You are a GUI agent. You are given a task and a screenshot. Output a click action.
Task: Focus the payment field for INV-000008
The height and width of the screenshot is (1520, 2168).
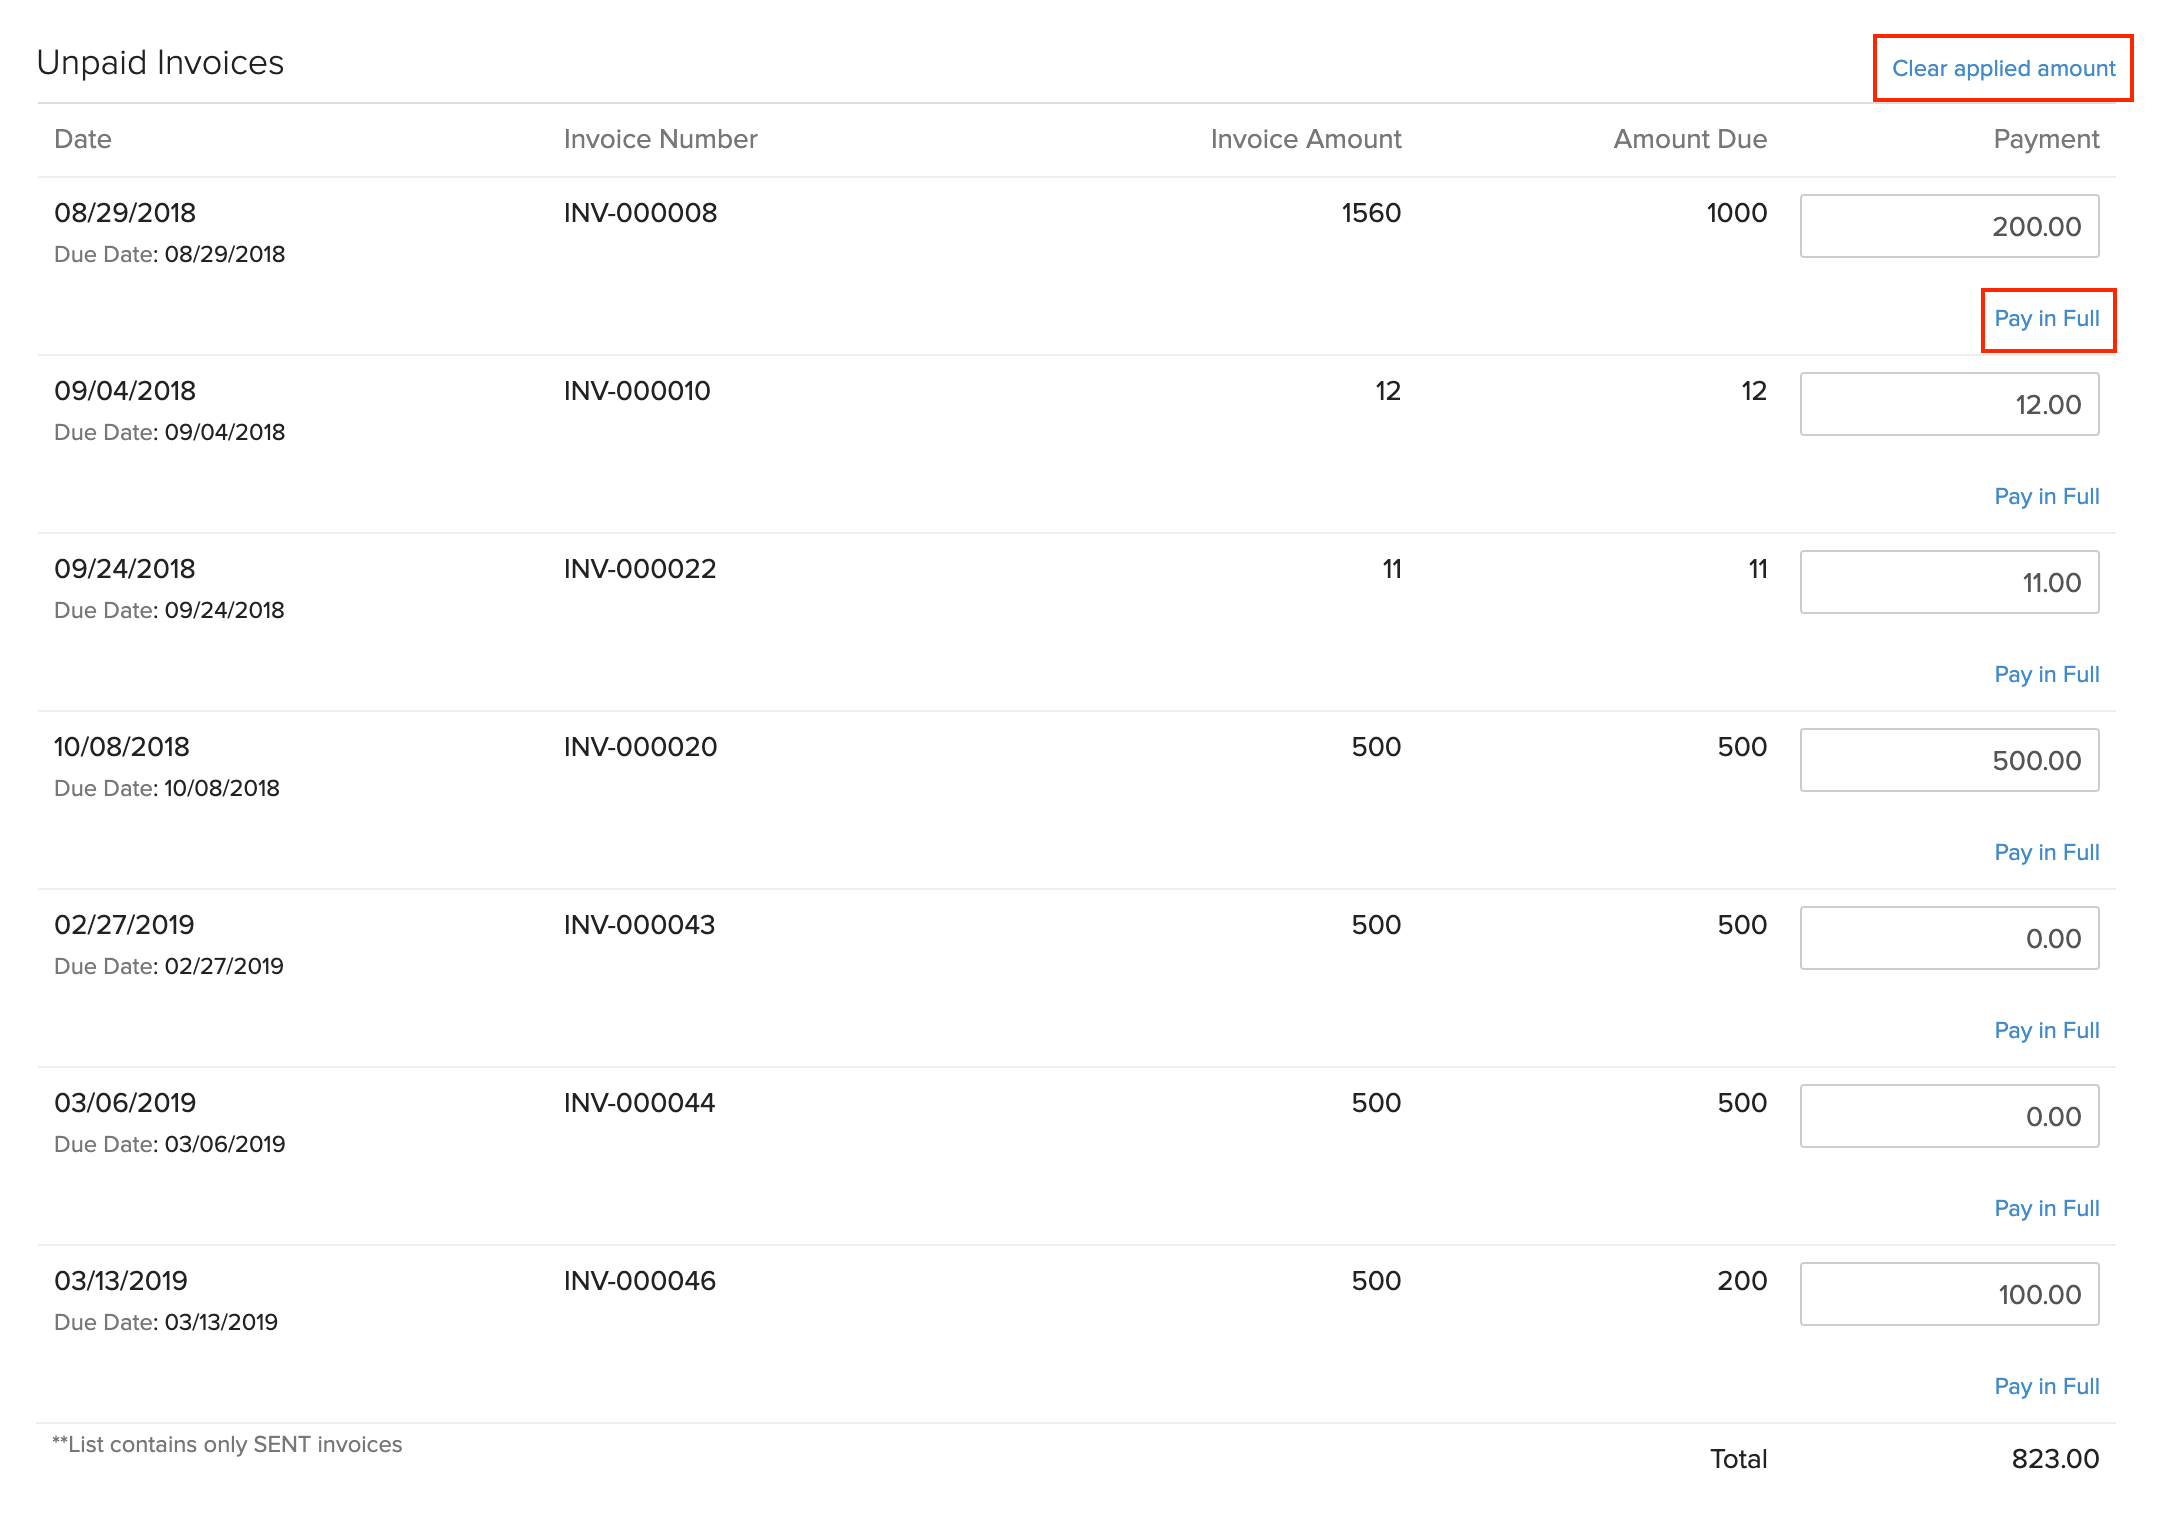[x=1949, y=226]
